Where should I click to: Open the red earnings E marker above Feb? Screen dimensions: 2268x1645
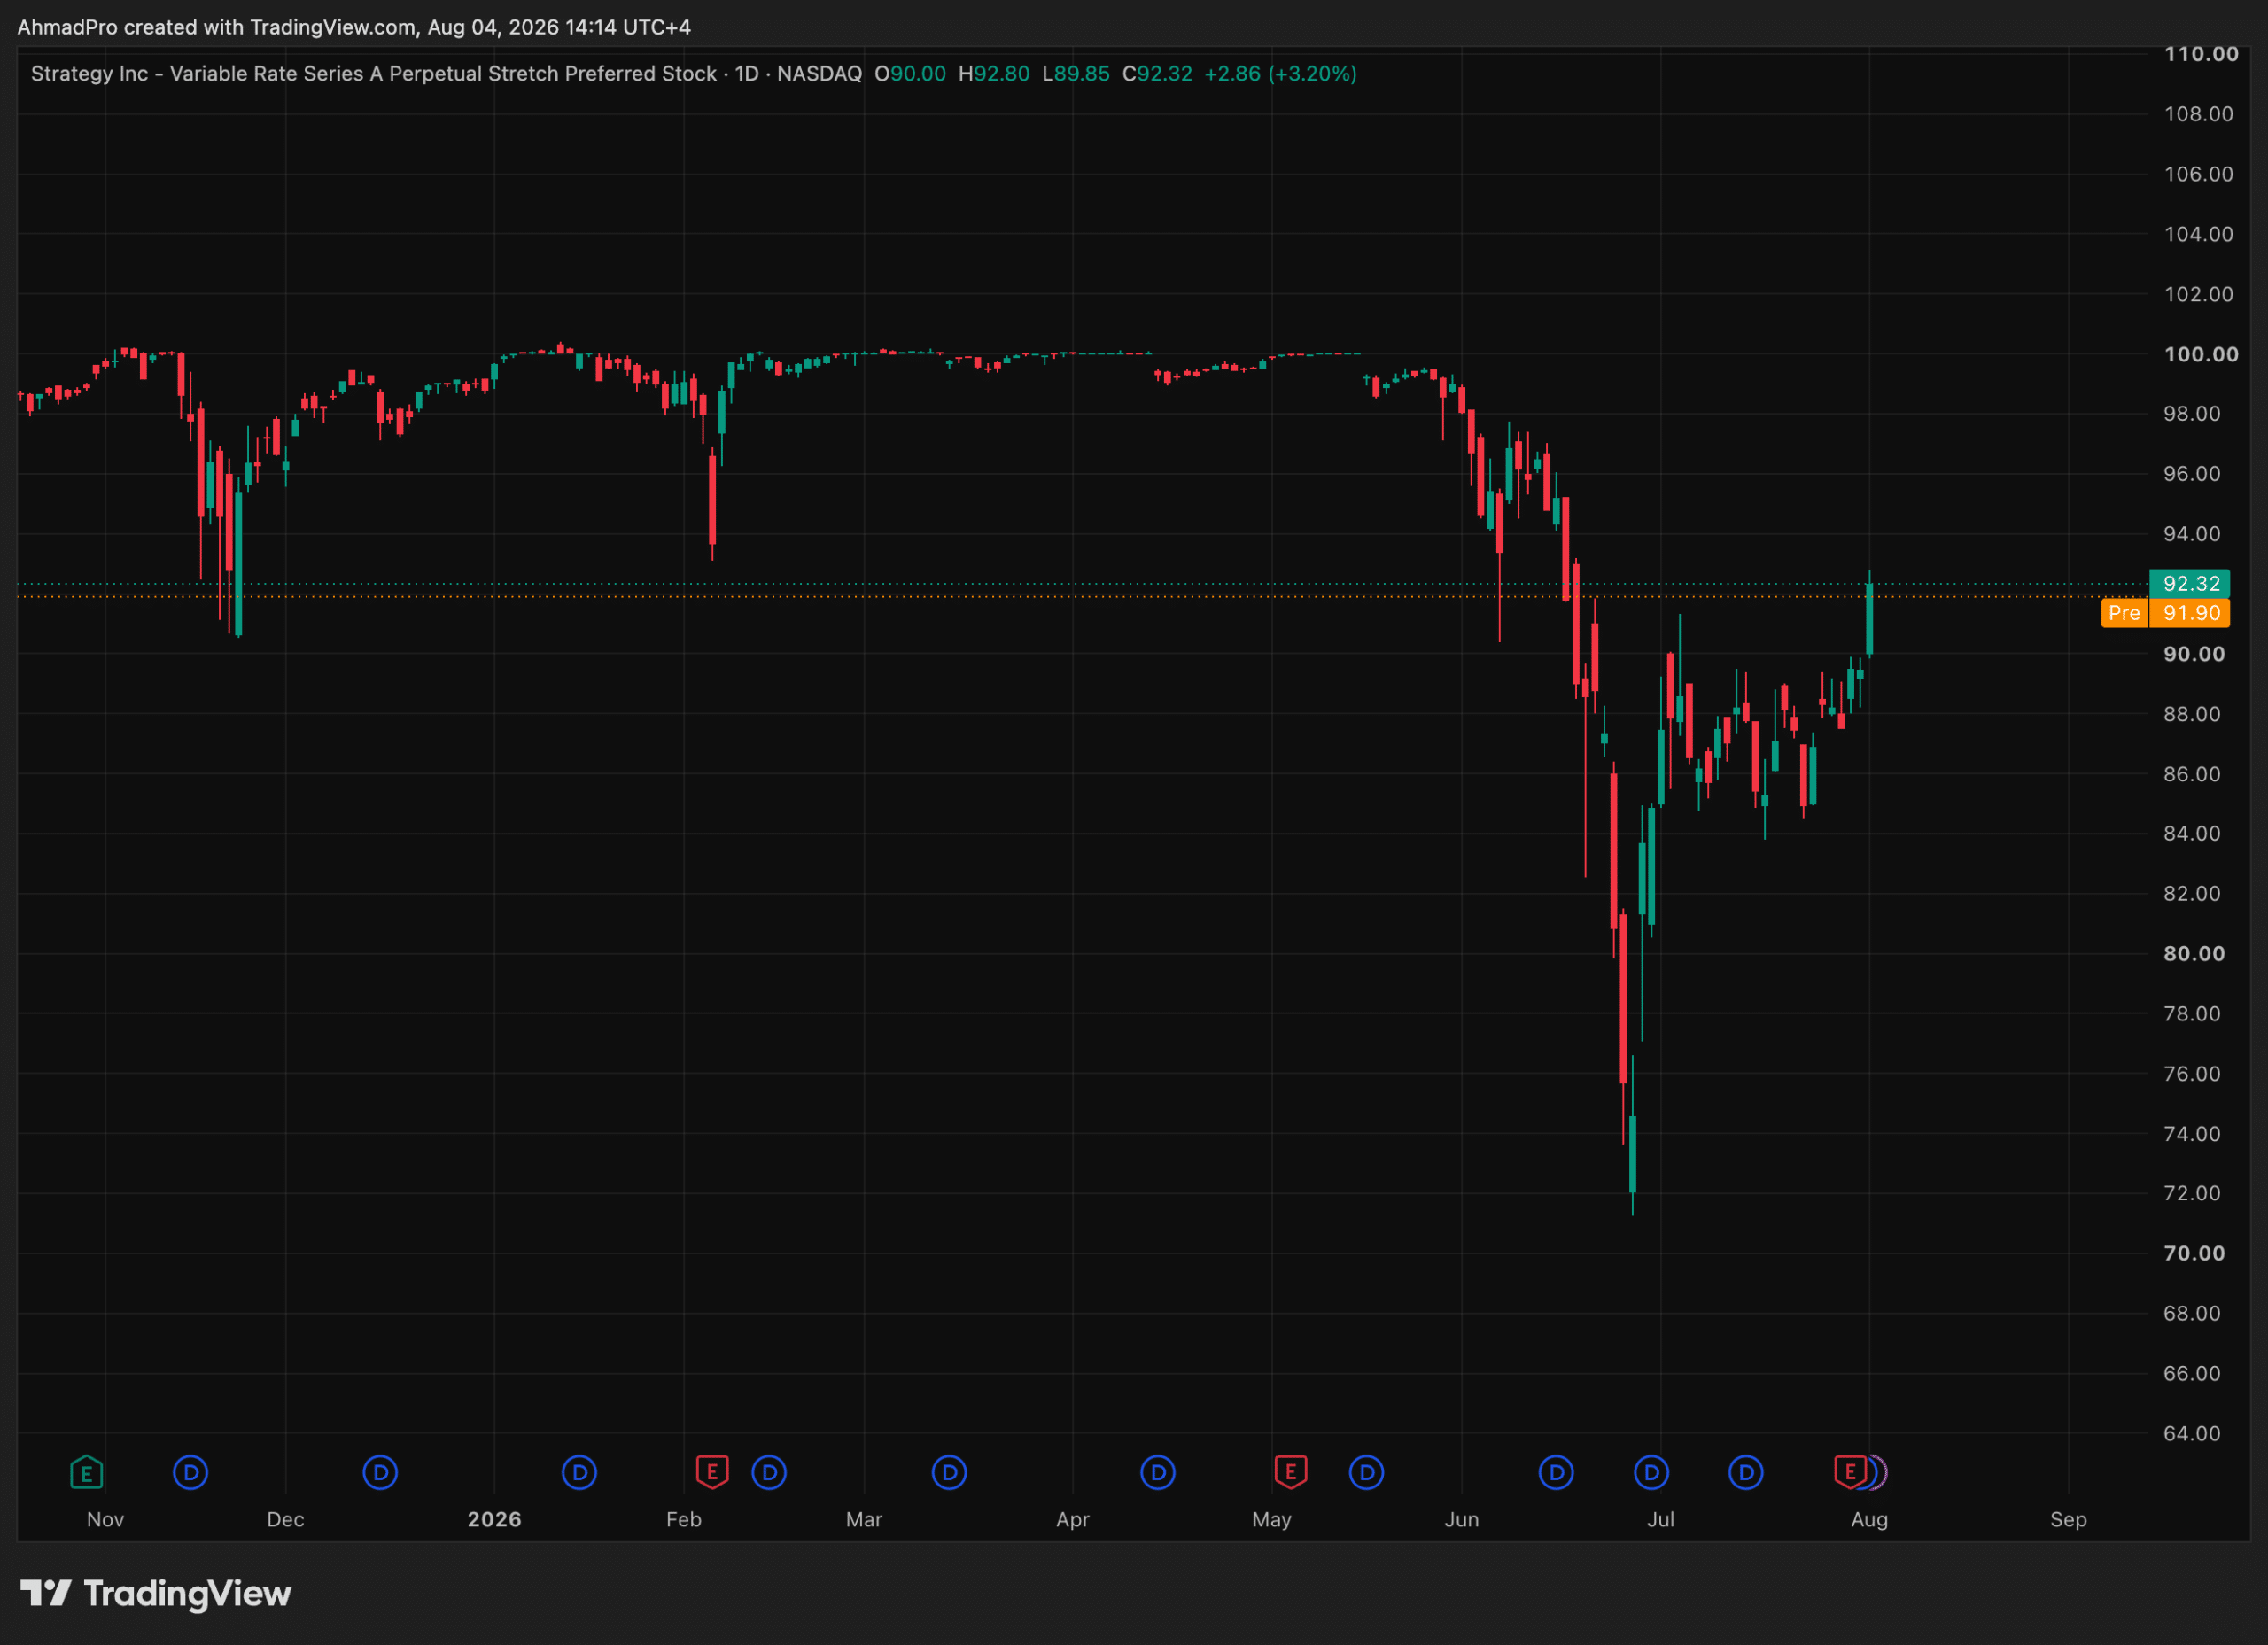tap(712, 1472)
